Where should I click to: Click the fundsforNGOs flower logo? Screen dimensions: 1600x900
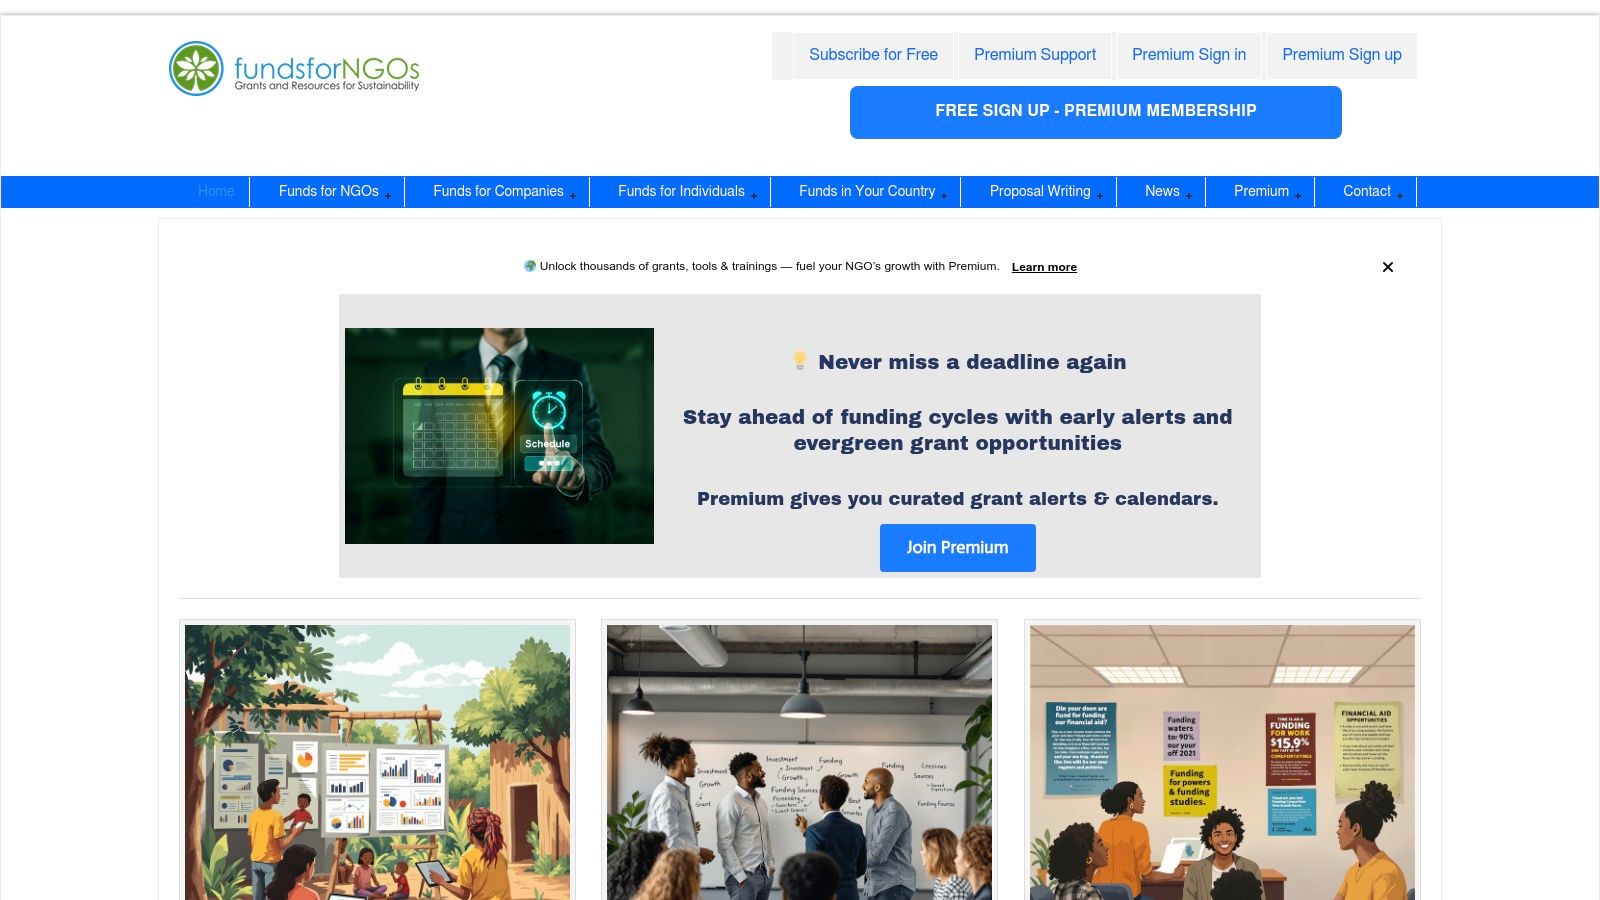pos(196,68)
